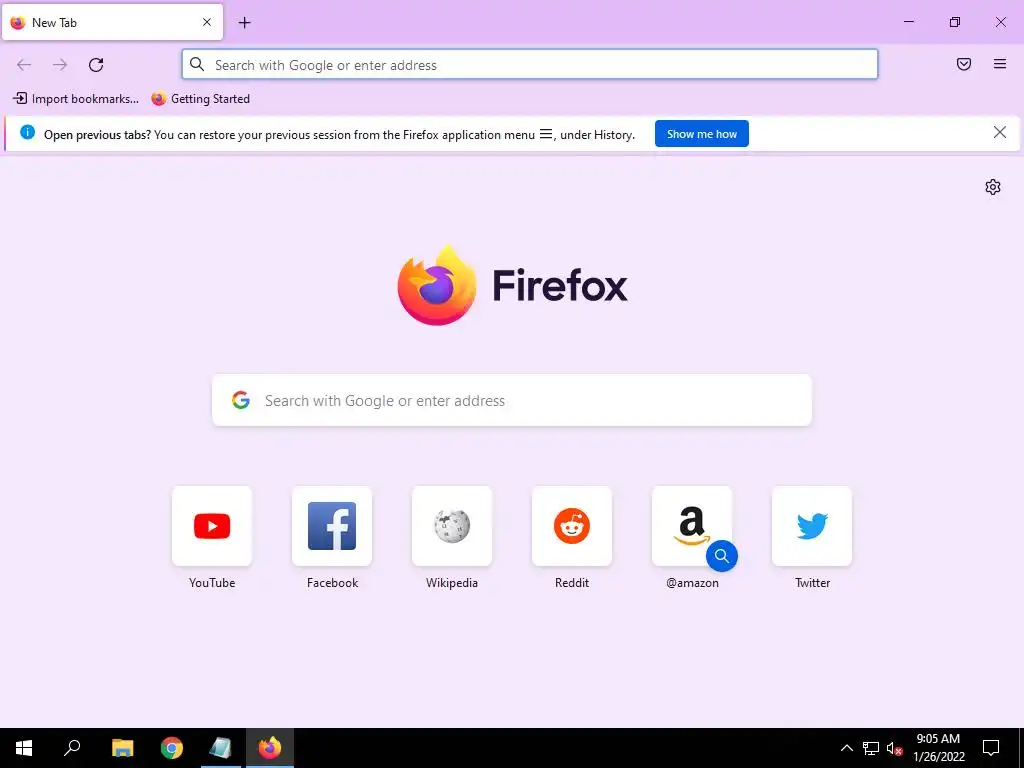Screen dimensions: 1024x768
Task: Click Firefox icon in taskbar
Action: point(270,748)
